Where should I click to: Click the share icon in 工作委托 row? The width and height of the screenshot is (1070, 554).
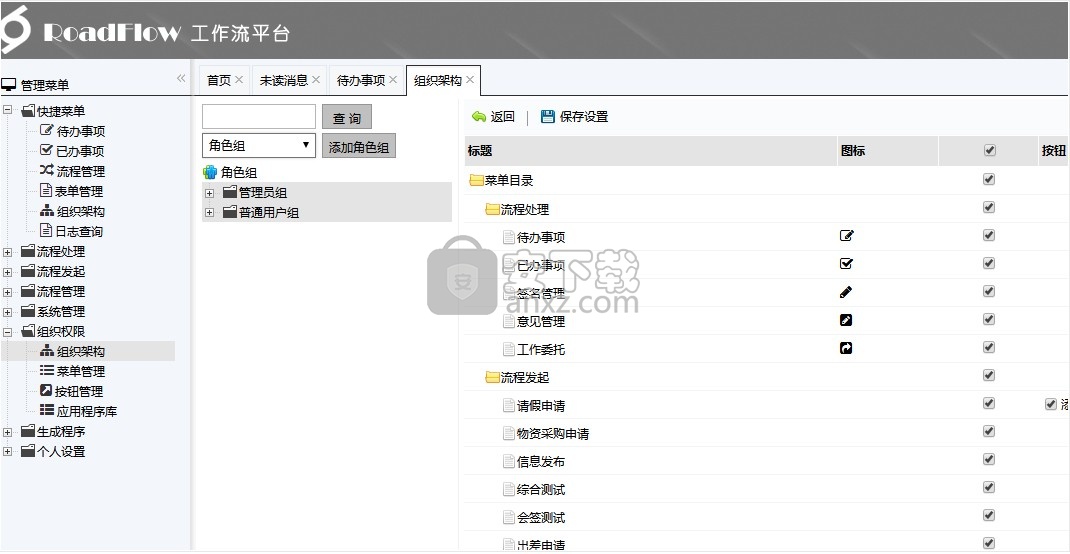[x=846, y=348]
